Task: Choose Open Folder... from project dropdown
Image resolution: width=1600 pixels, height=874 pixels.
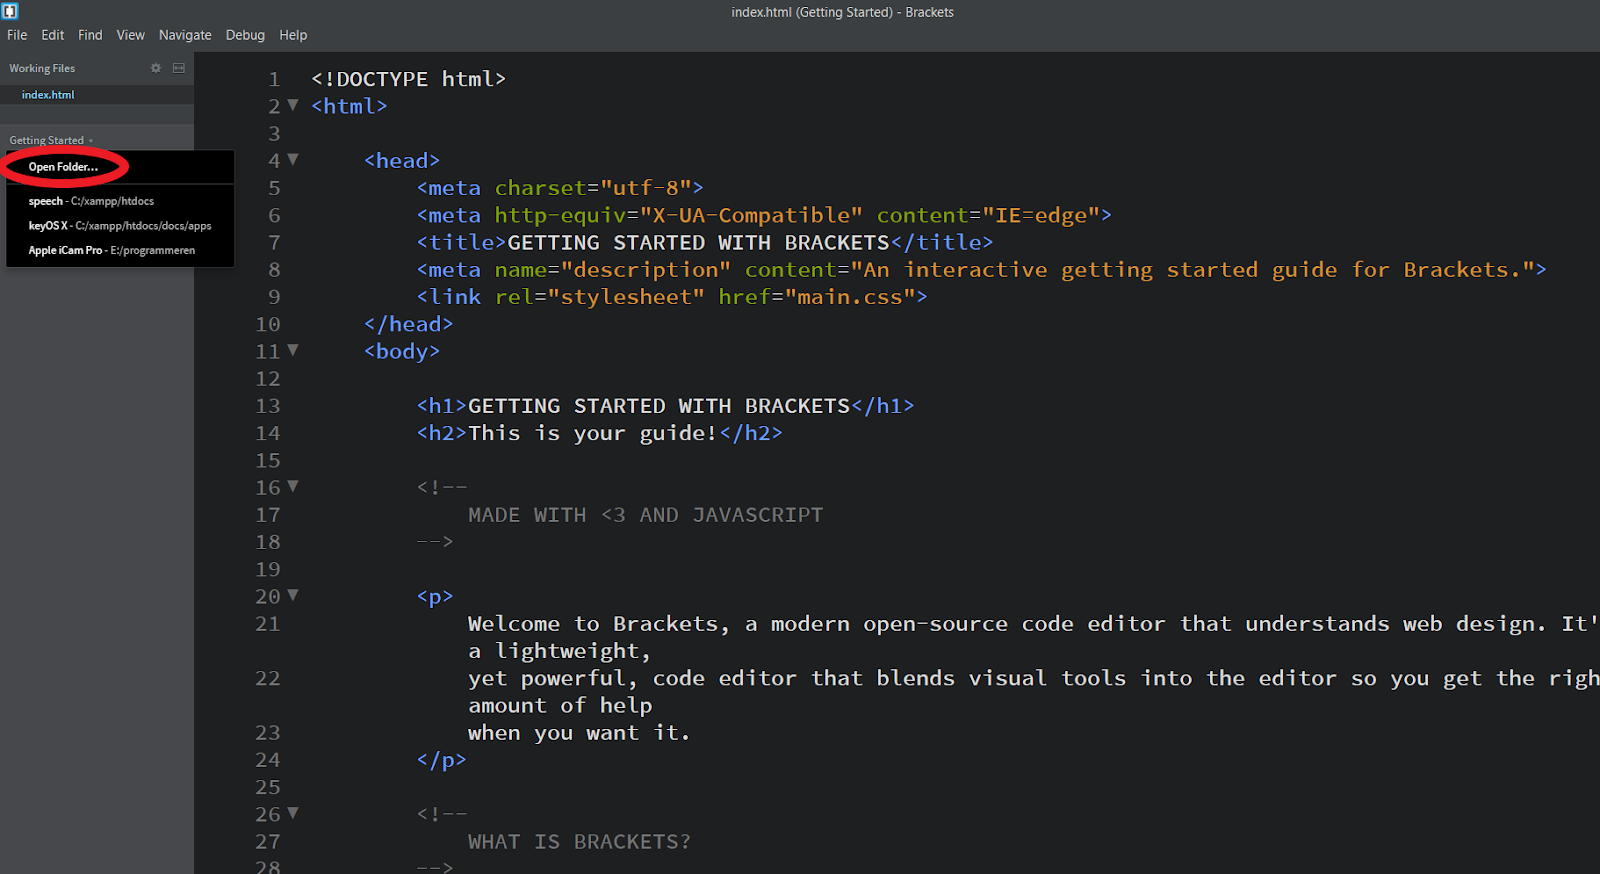Action: click(63, 167)
